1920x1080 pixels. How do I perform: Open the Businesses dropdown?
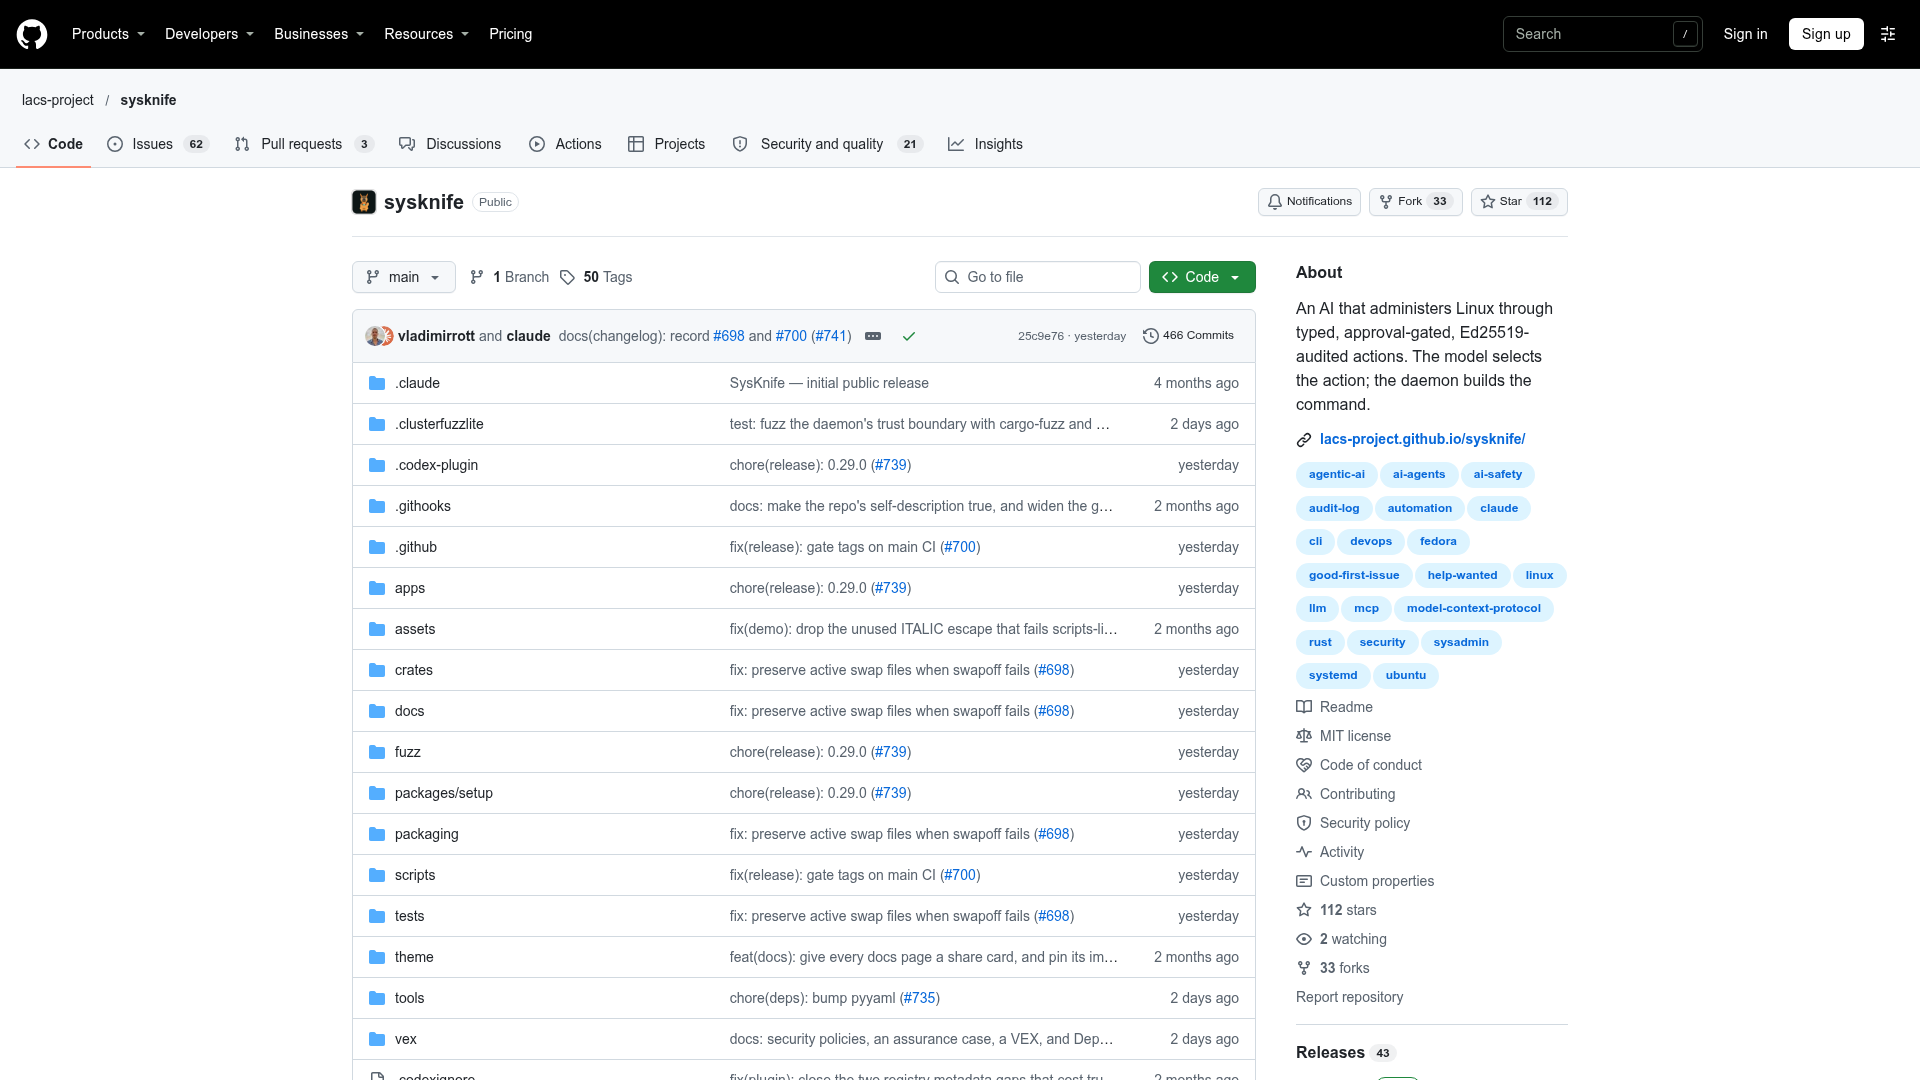319,34
